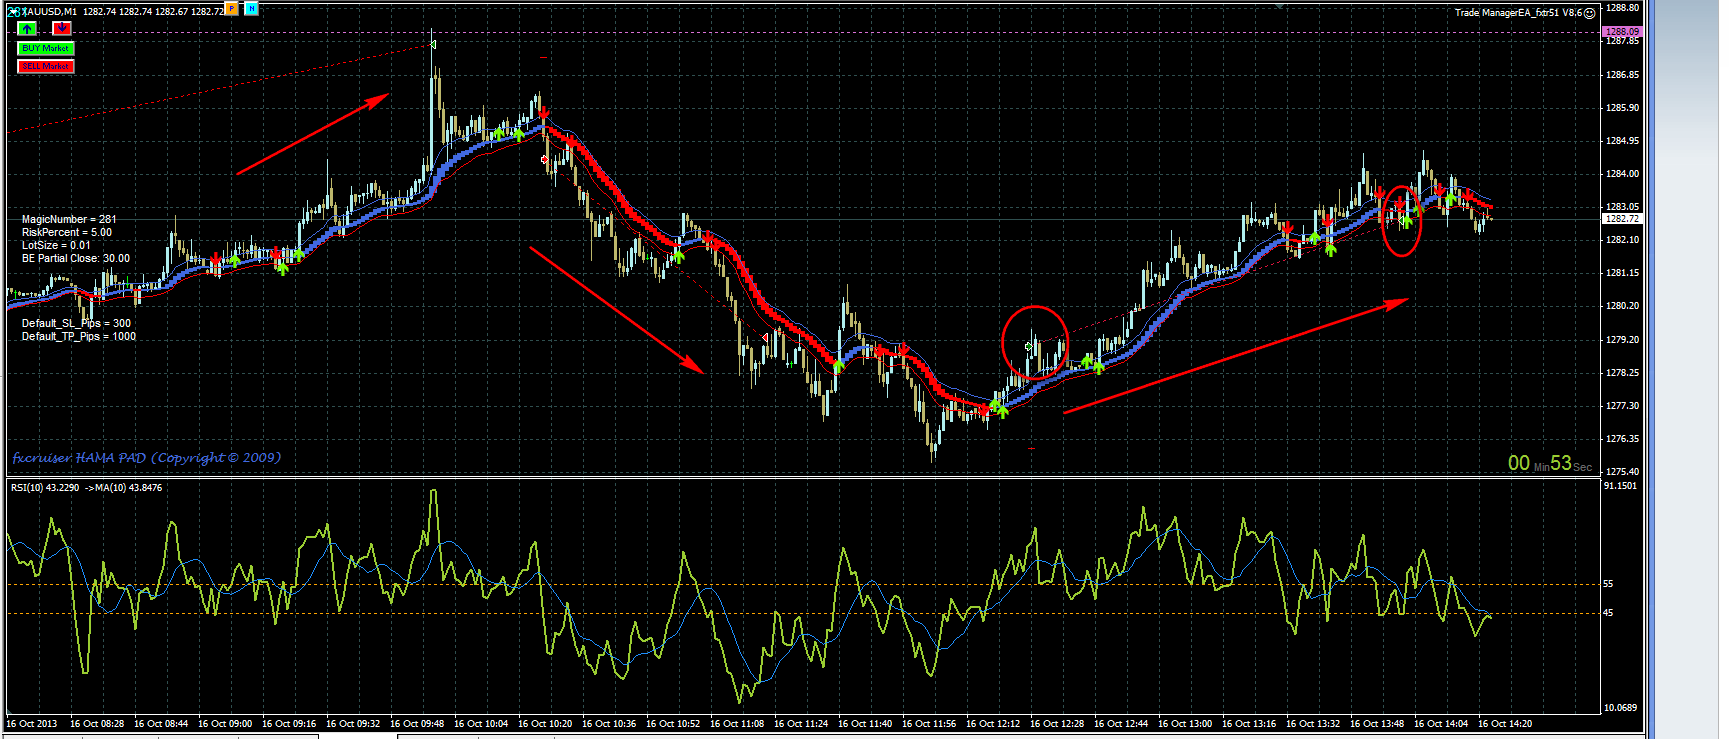Click the Trade ManagerEA_fxtr51 V8.6 label
Image resolution: width=1729 pixels, height=739 pixels.
[1518, 13]
